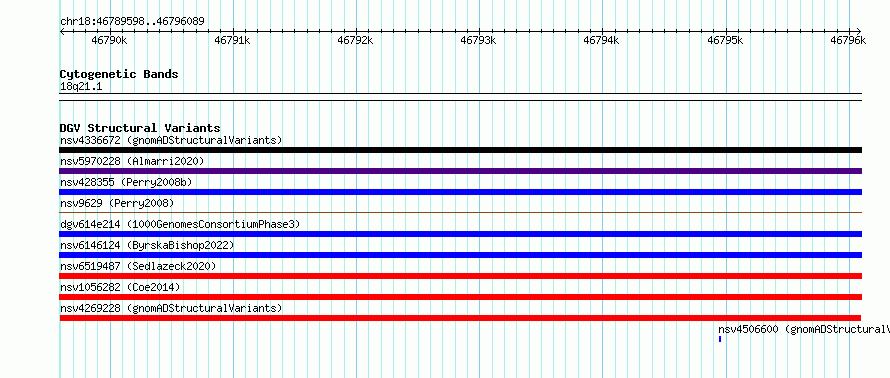Select the 18q21.1 cytogenetic band bar

click(x=460, y=97)
